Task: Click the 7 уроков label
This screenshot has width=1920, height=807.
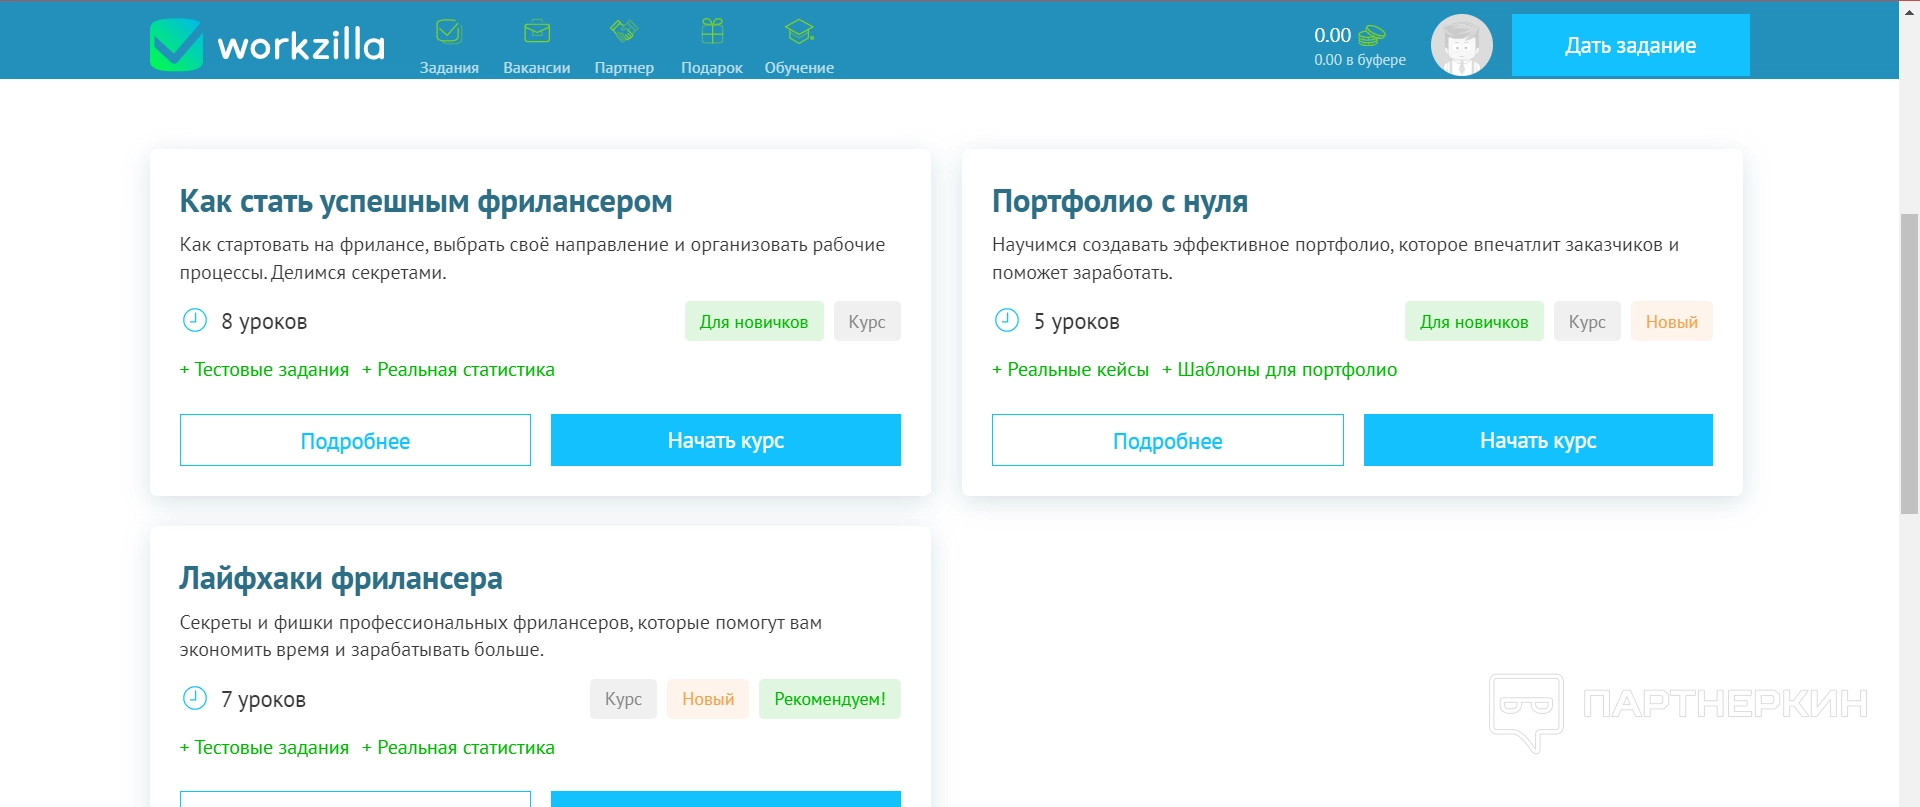Action: (263, 699)
